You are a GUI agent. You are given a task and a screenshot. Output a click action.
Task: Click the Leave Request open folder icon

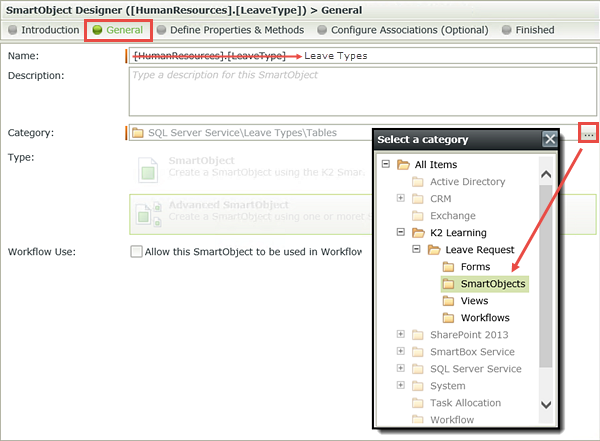pos(434,250)
